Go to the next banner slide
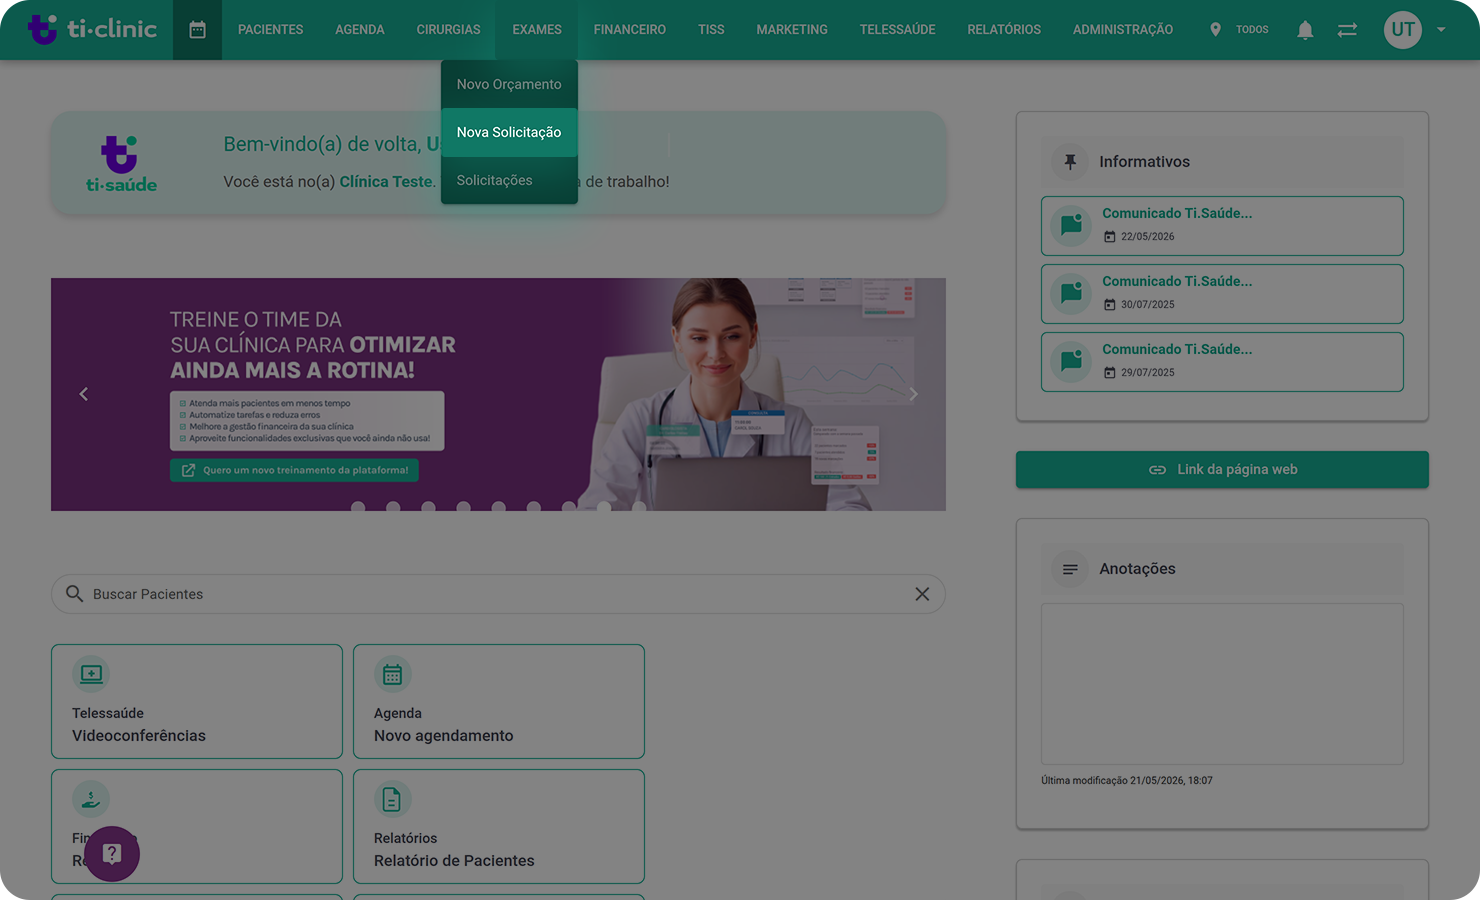The height and width of the screenshot is (900, 1480). pos(913,394)
